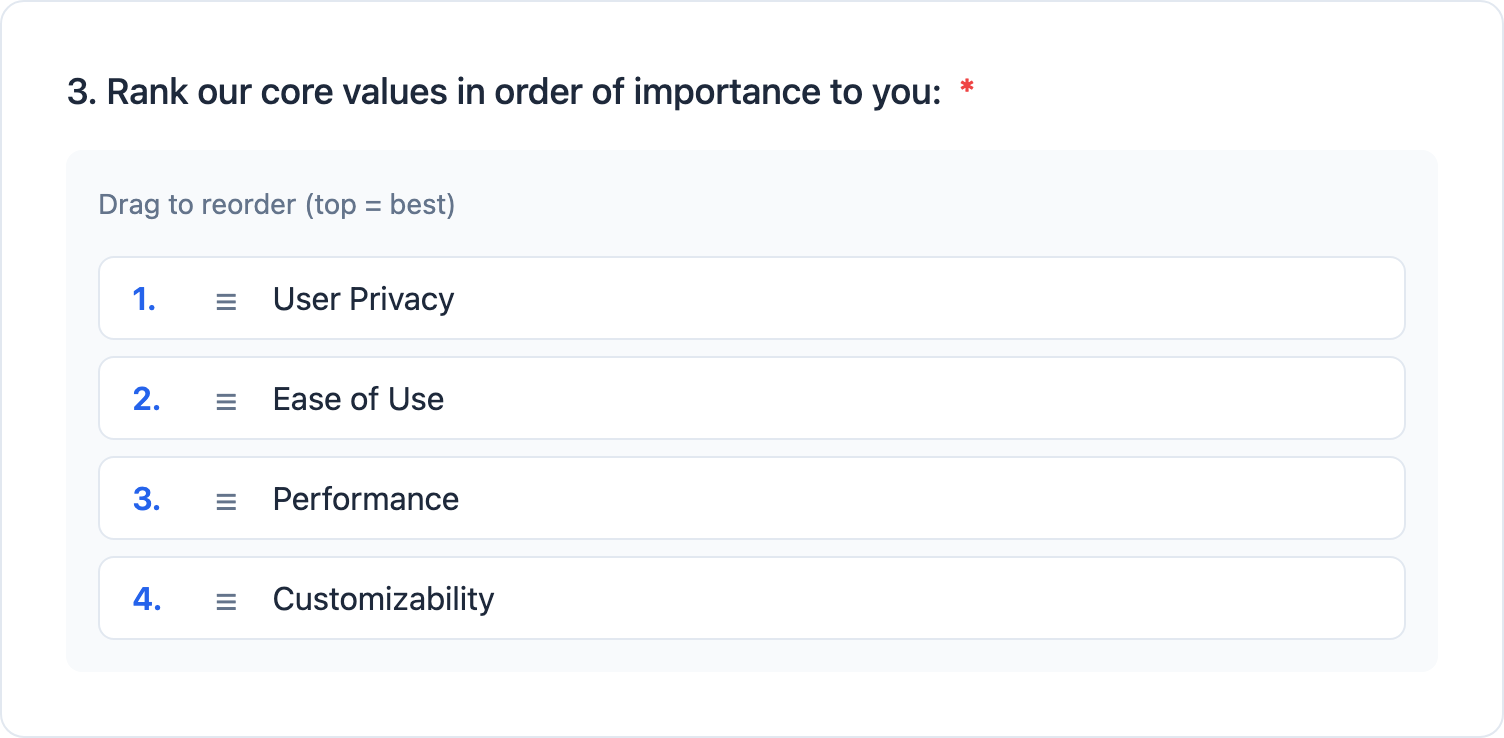
Task: Click the 'Drag to reorder' instruction text
Action: point(276,204)
